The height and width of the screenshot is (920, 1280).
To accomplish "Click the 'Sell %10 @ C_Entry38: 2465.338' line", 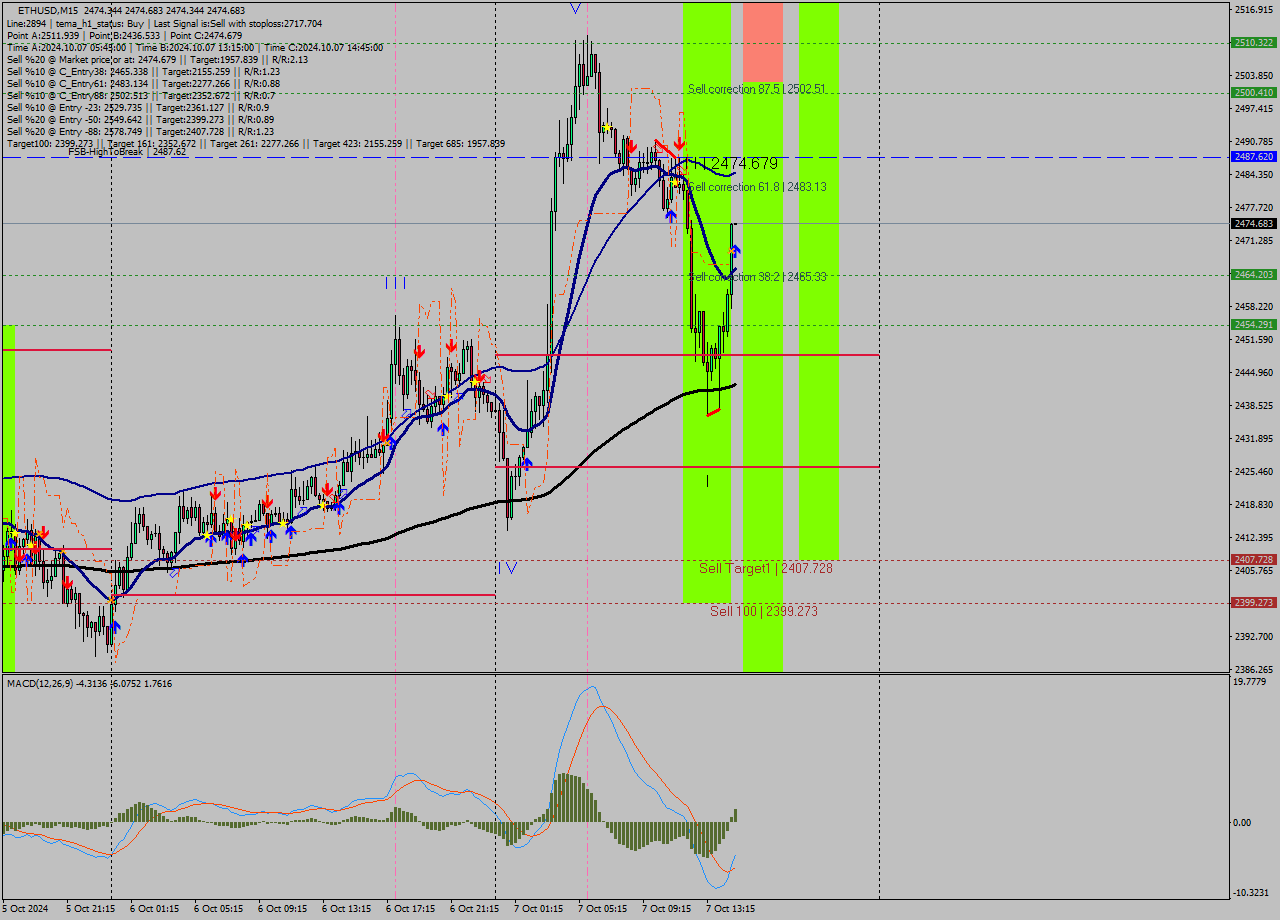I will [x=143, y=71].
